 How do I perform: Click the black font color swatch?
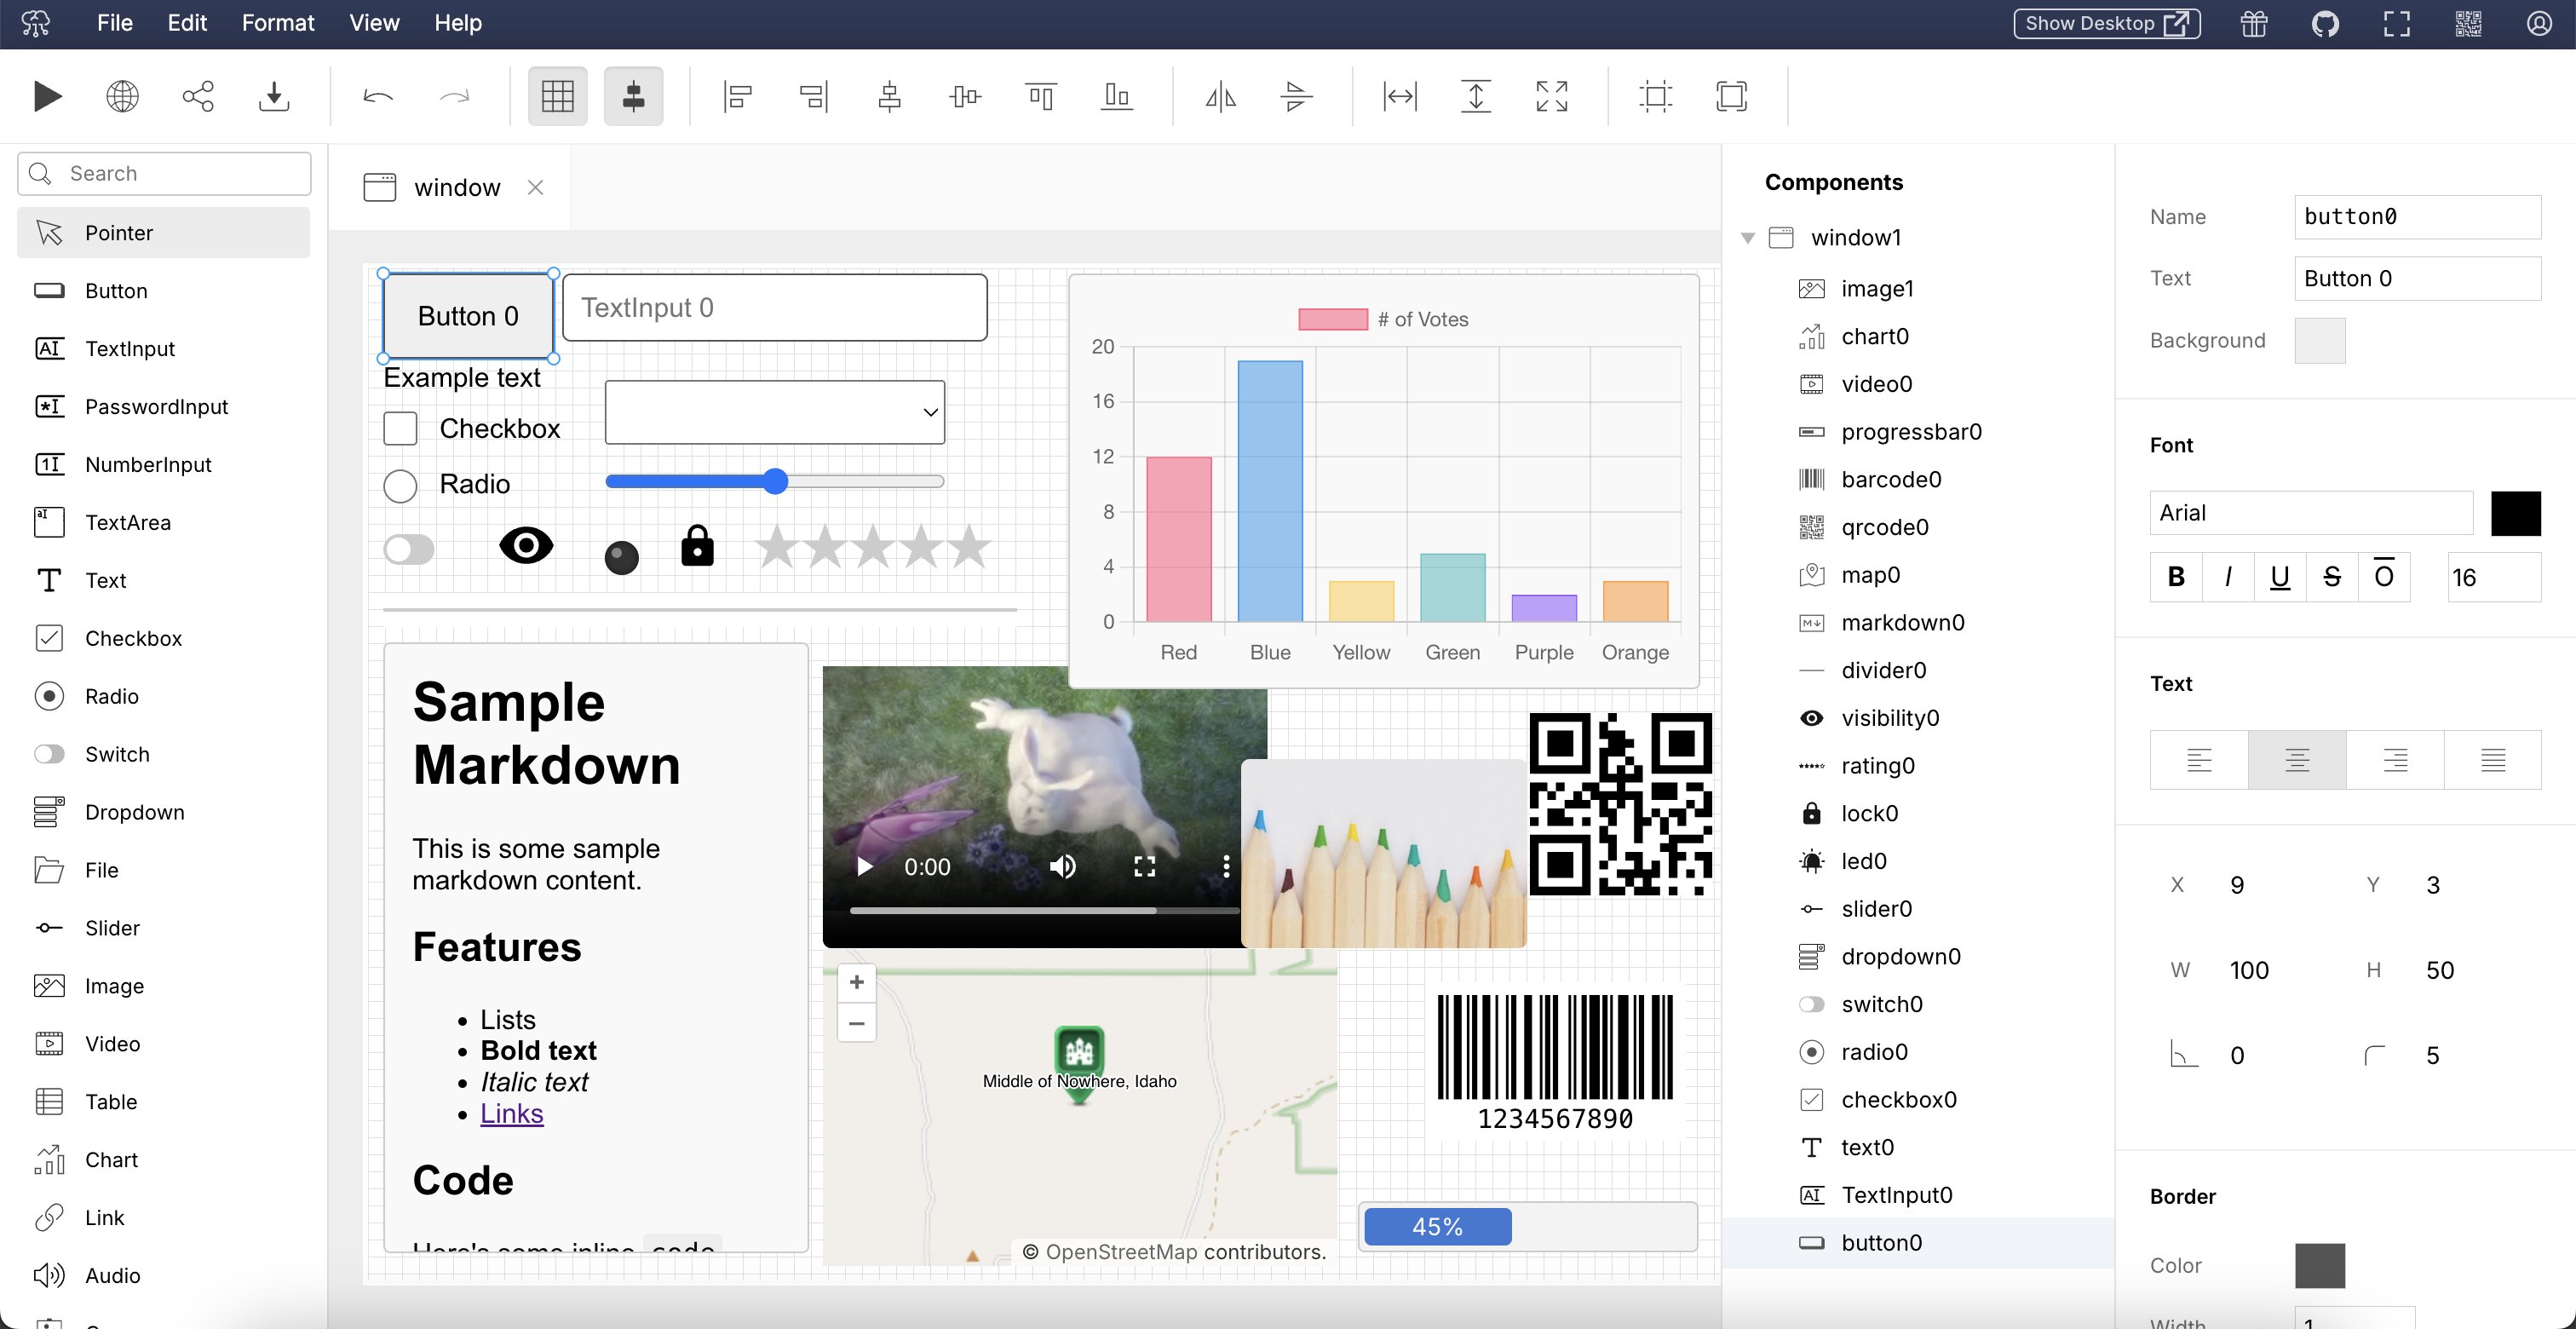(x=2515, y=513)
